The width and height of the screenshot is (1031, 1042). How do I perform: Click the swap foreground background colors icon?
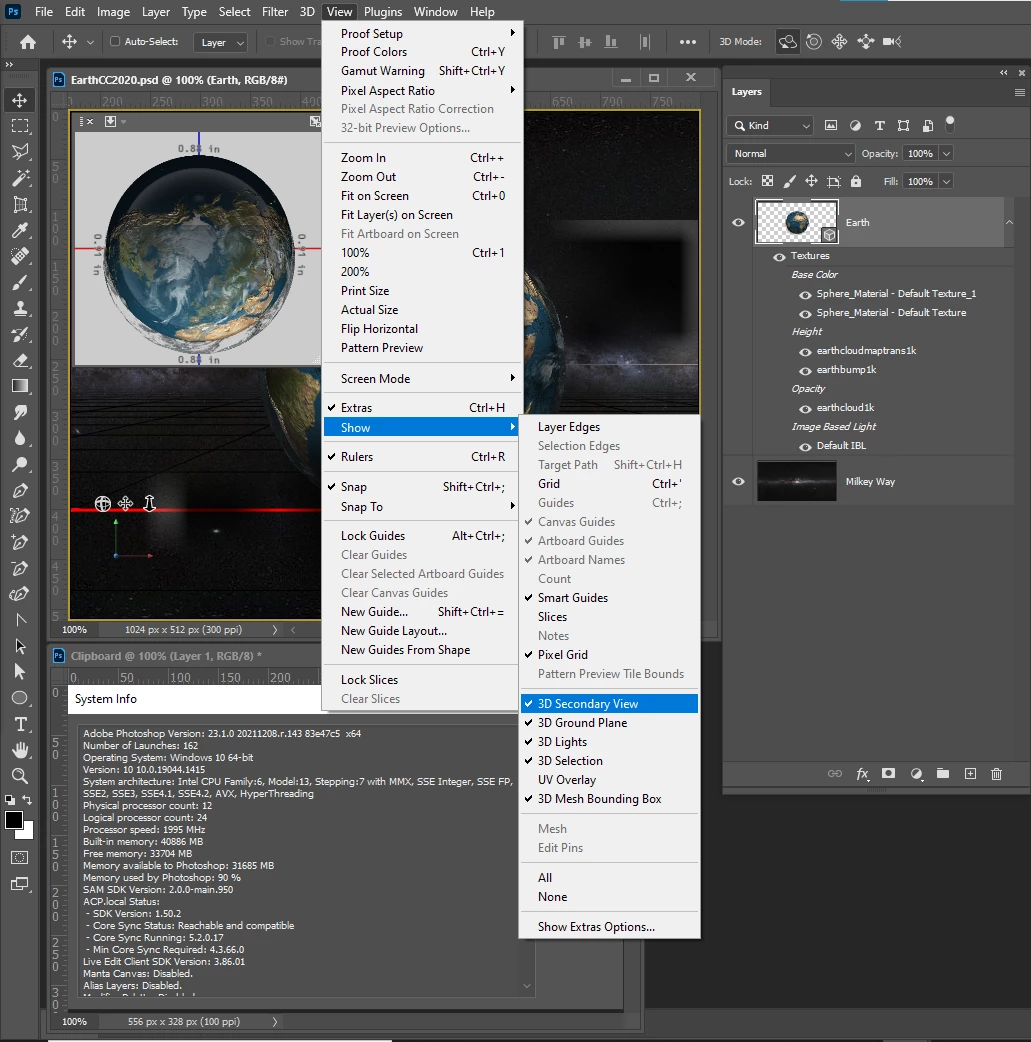pyautogui.click(x=27, y=800)
